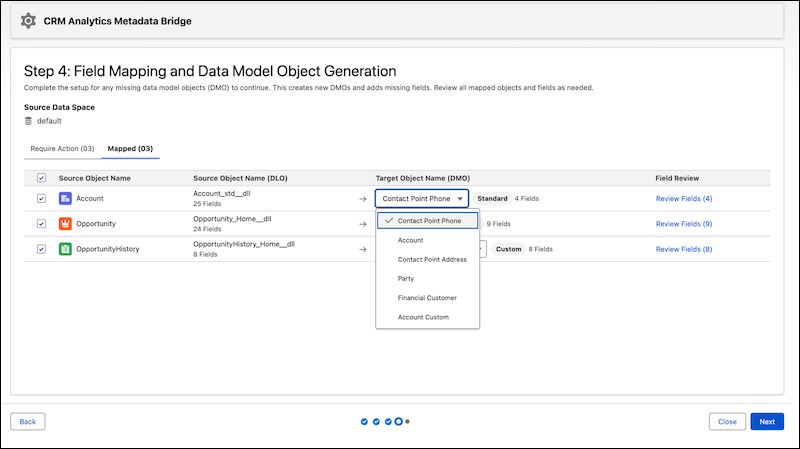The width and height of the screenshot is (800, 449).
Task: Click the Opportunity_Home__dll source name
Action: (x=232, y=219)
